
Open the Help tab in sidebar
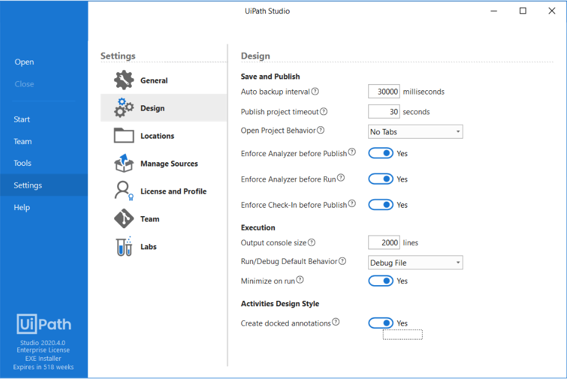(22, 207)
